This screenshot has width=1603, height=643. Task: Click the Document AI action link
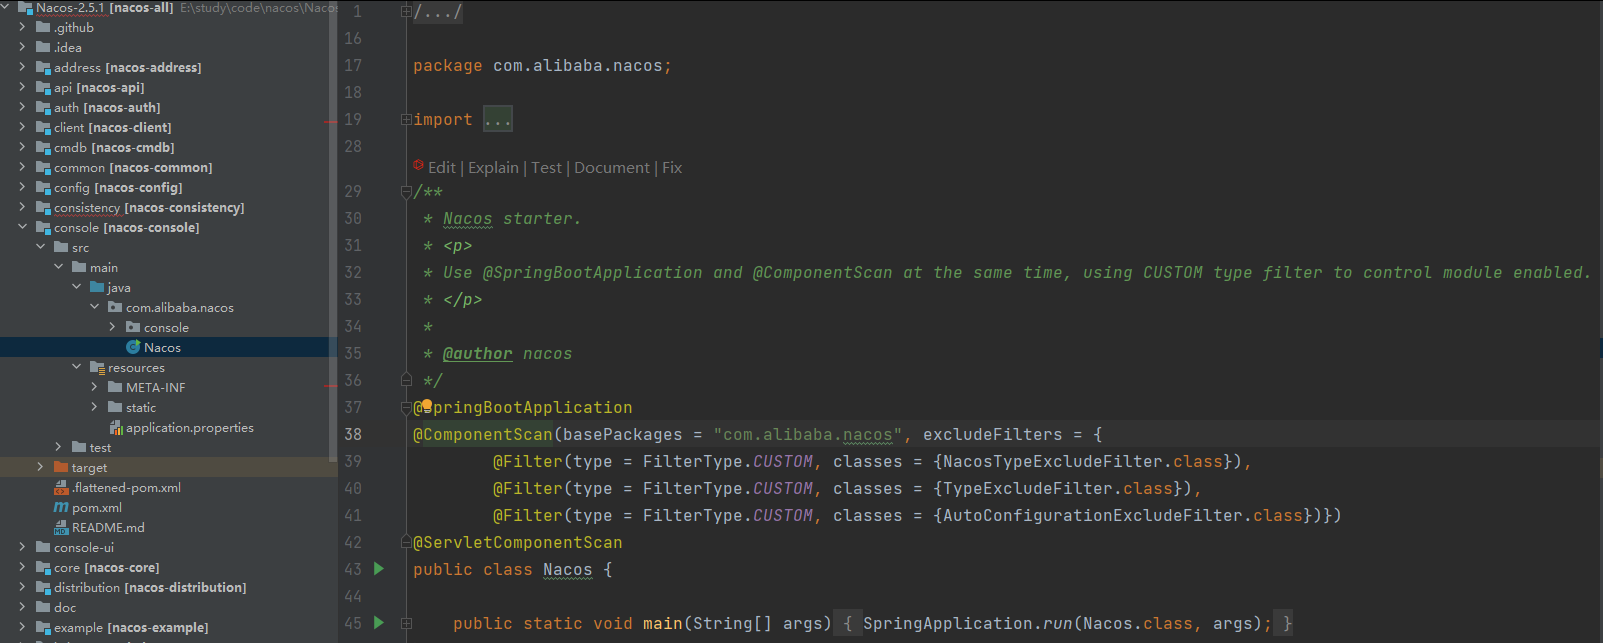click(612, 168)
